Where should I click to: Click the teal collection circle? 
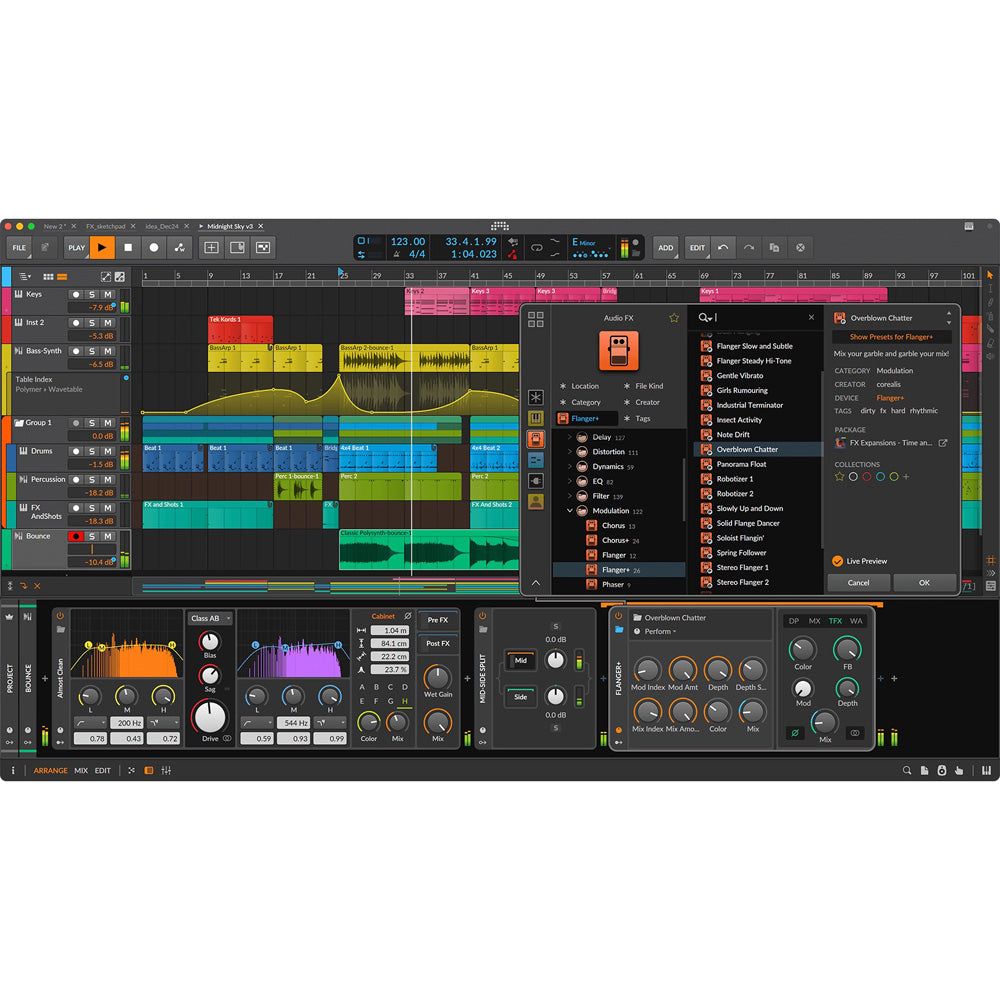coord(880,476)
